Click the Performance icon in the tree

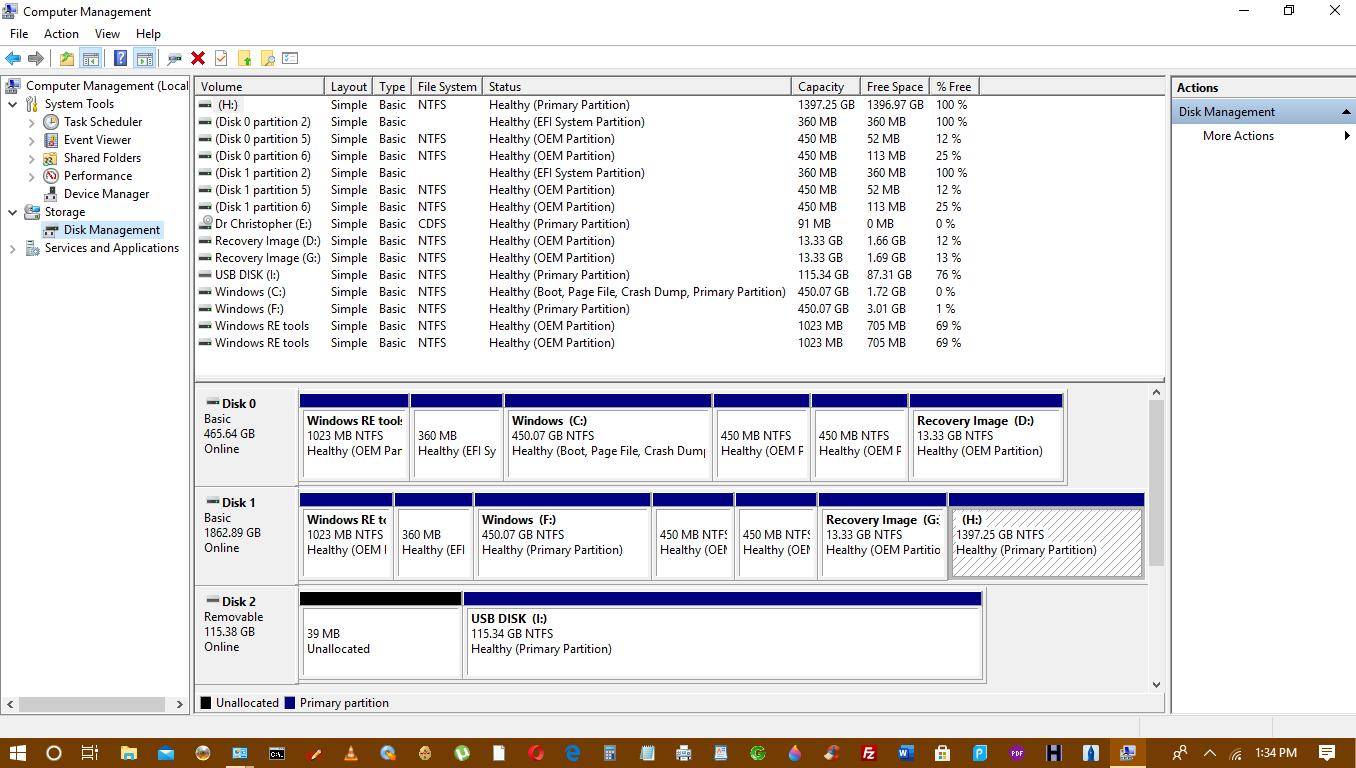51,176
